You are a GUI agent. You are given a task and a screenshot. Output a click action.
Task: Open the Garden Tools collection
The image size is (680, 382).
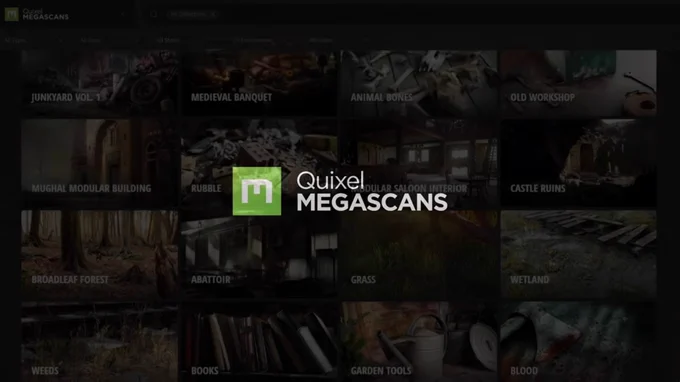[418, 342]
